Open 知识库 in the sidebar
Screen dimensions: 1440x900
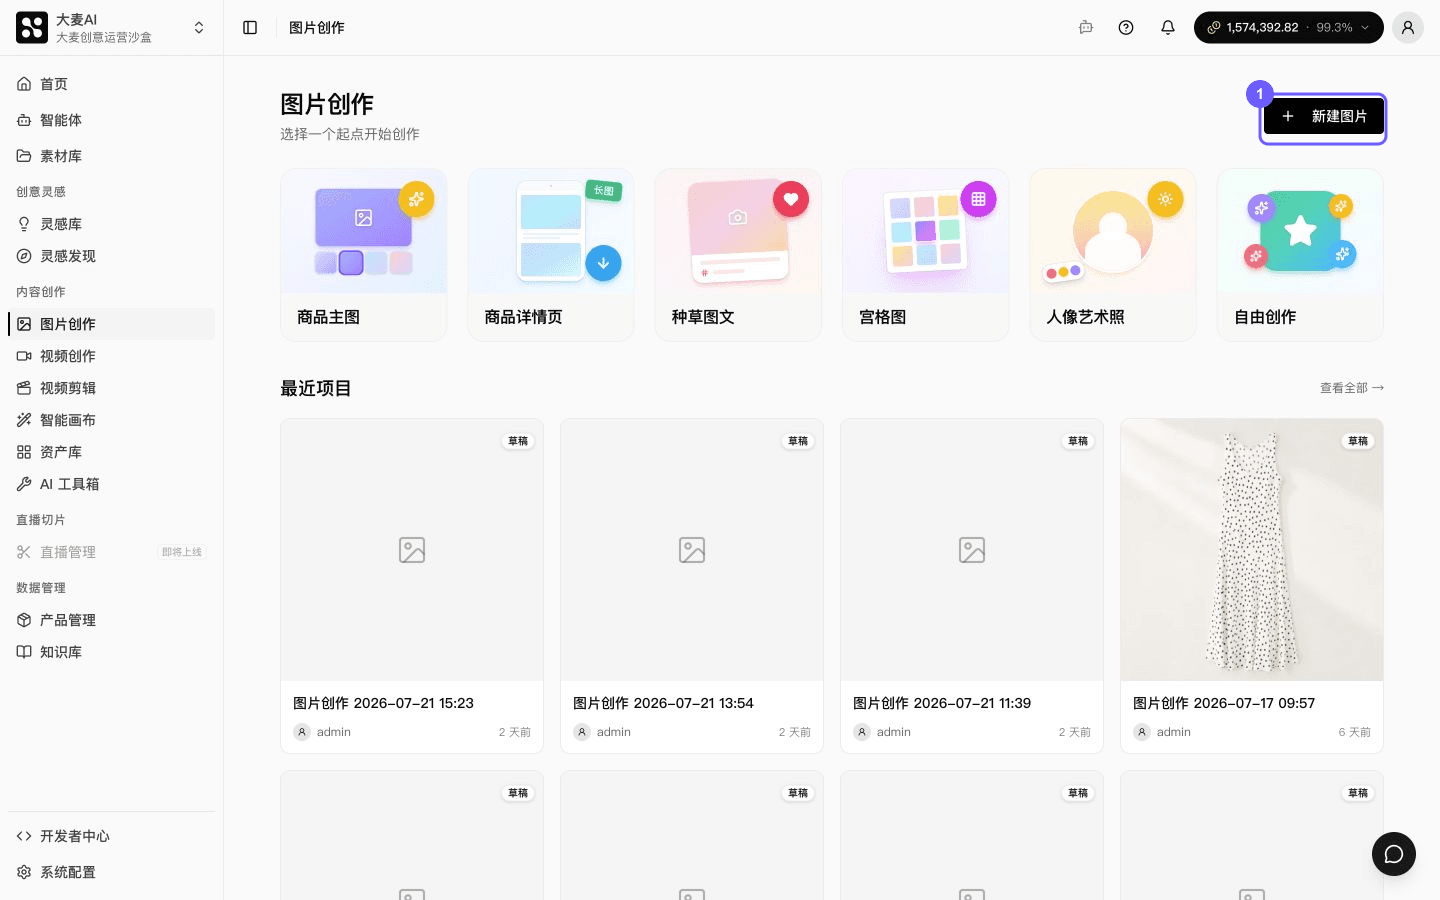(x=111, y=652)
